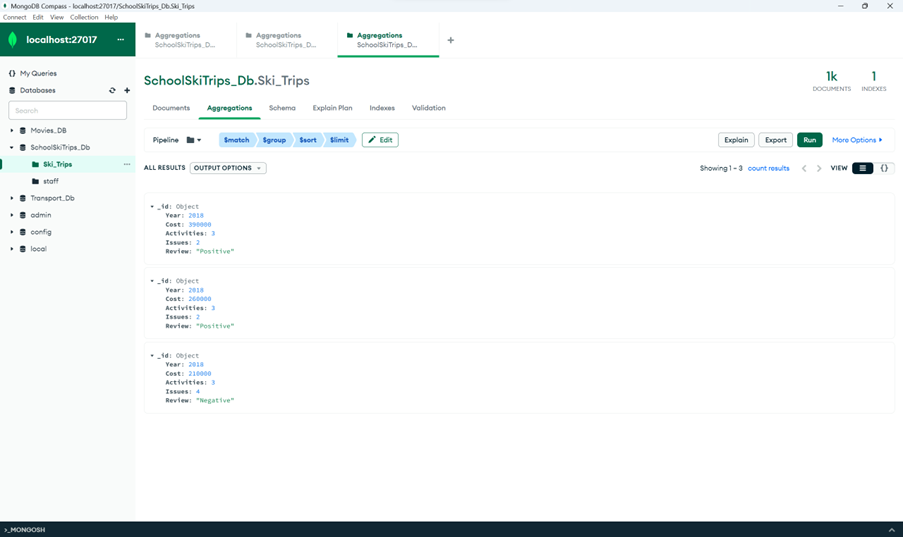Switch to list document view
903x537 pixels.
point(862,168)
